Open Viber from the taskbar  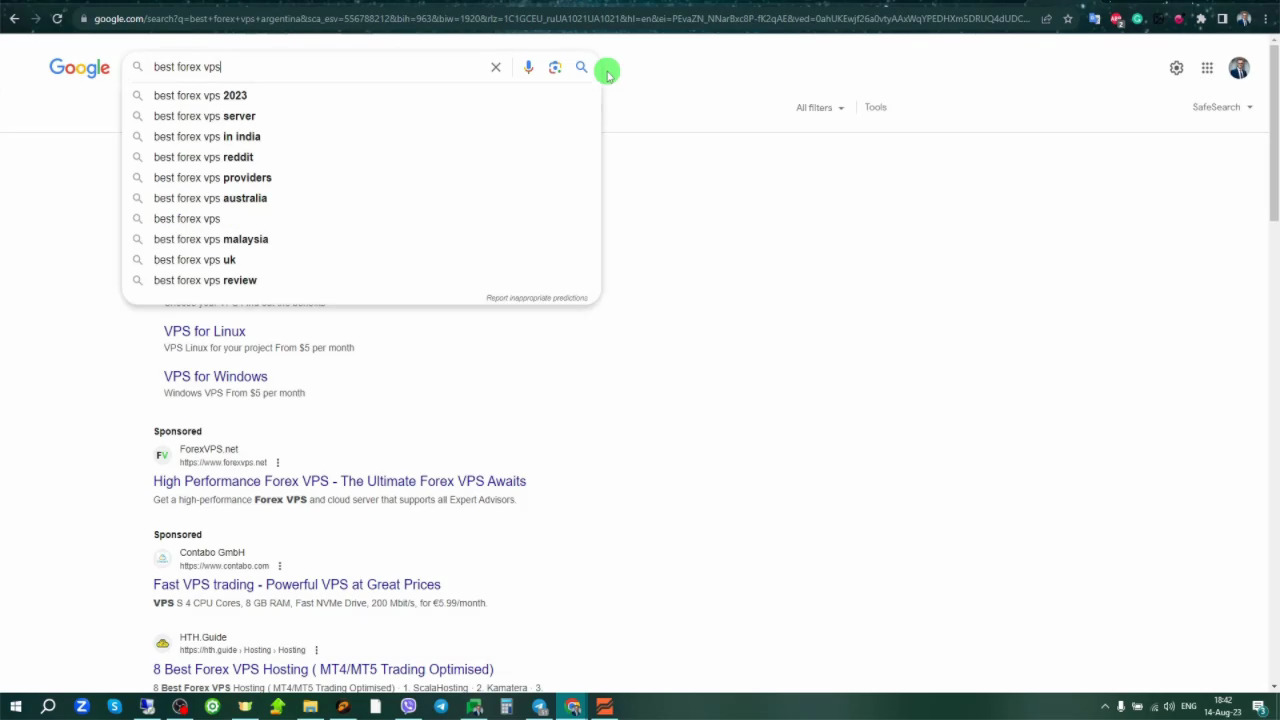[408, 707]
